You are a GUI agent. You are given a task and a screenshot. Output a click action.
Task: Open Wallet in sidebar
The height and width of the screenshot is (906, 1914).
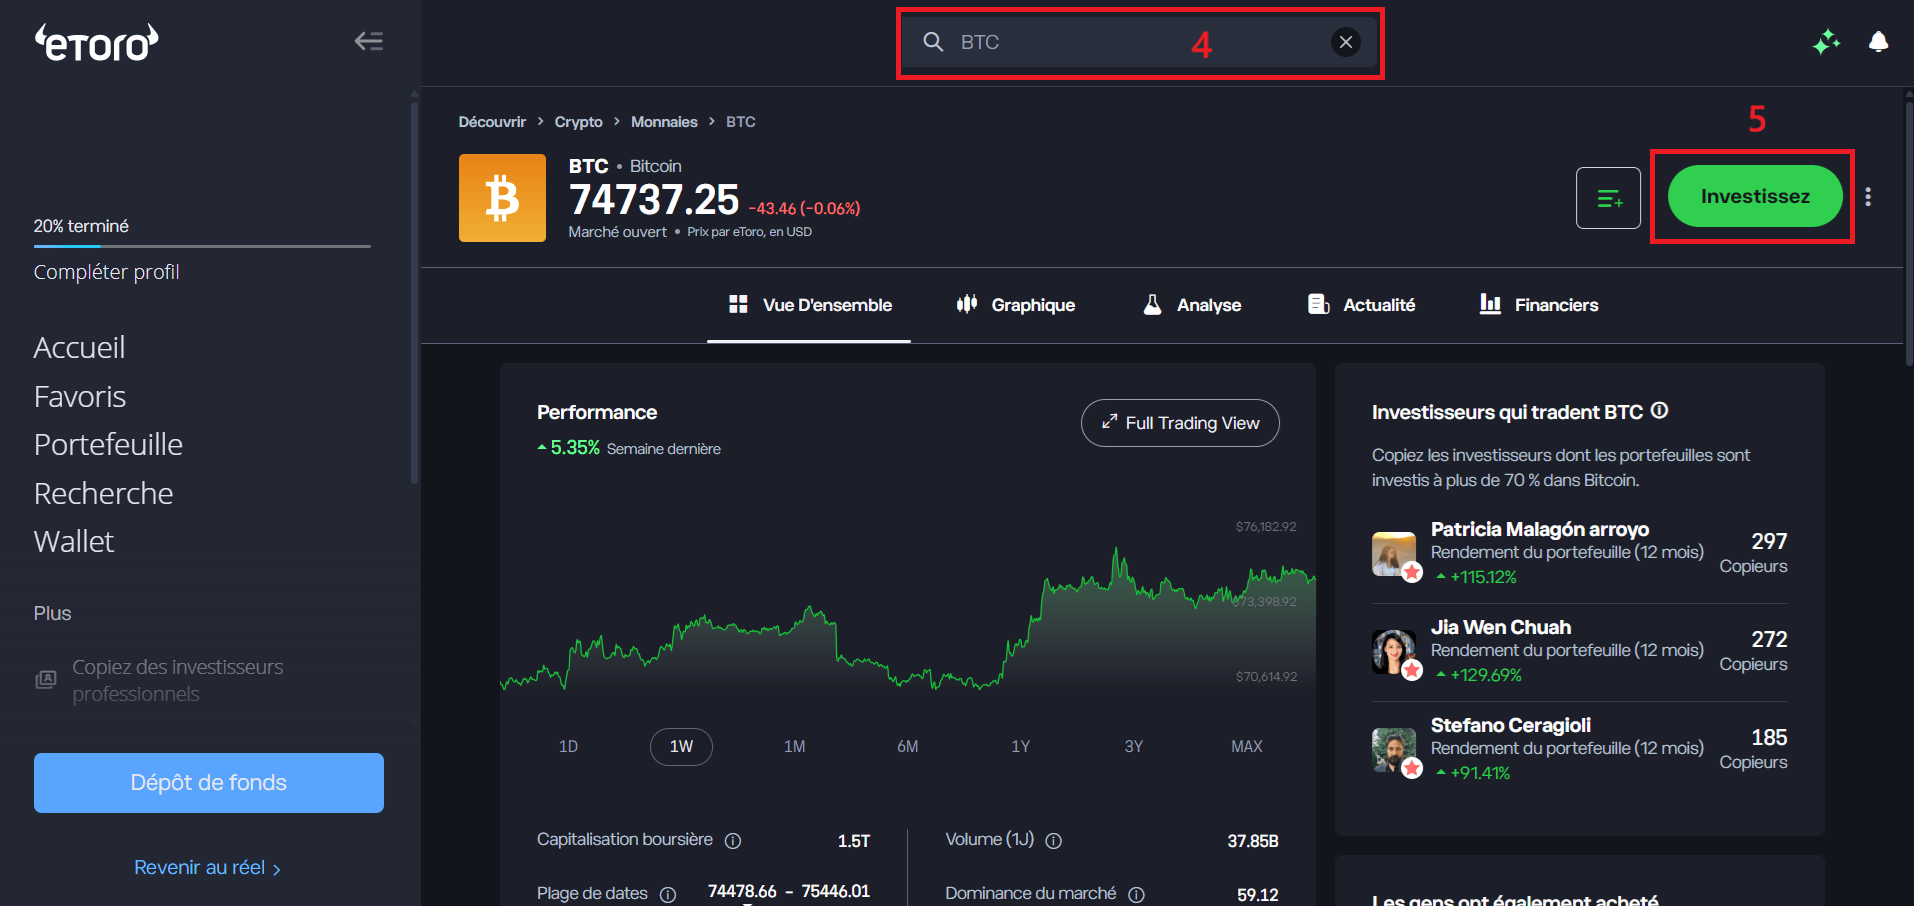(x=74, y=542)
